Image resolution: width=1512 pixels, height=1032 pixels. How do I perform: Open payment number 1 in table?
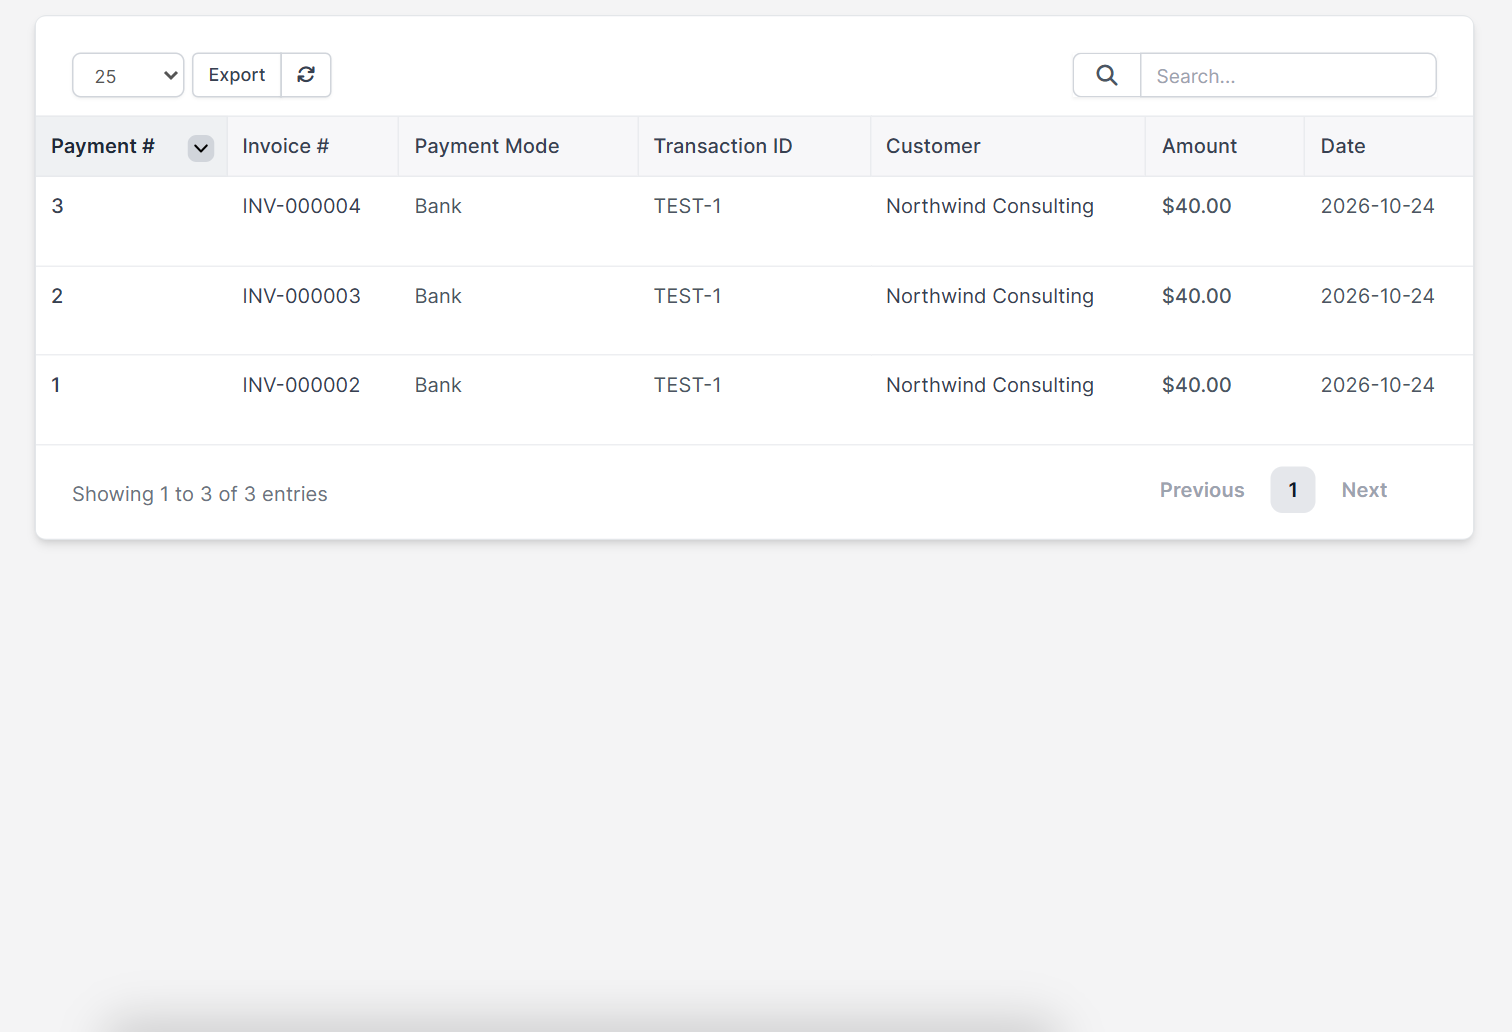coord(56,385)
